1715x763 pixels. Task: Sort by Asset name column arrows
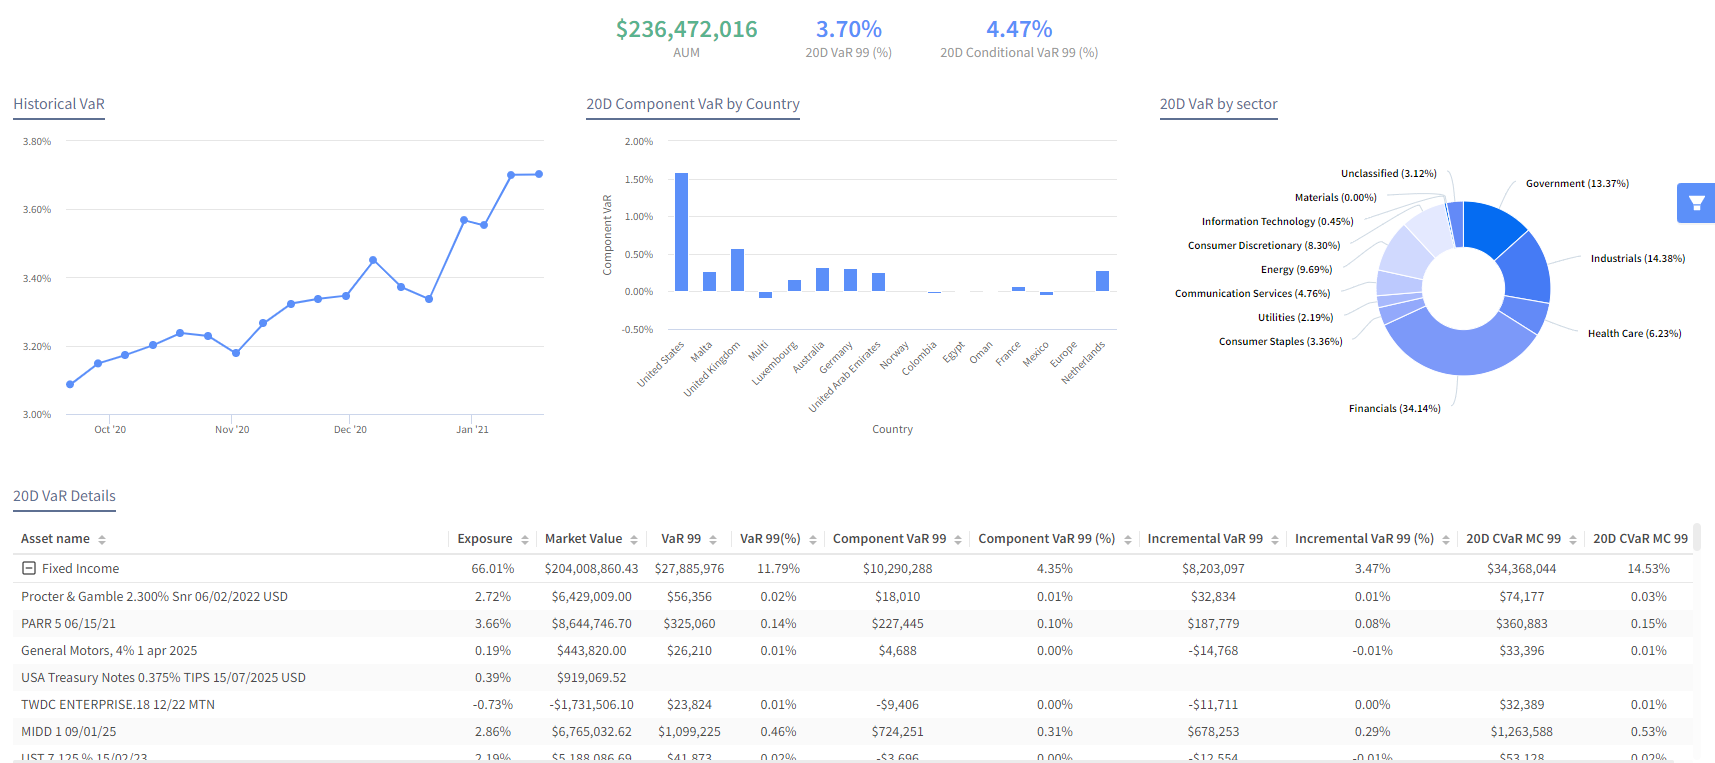click(x=102, y=540)
